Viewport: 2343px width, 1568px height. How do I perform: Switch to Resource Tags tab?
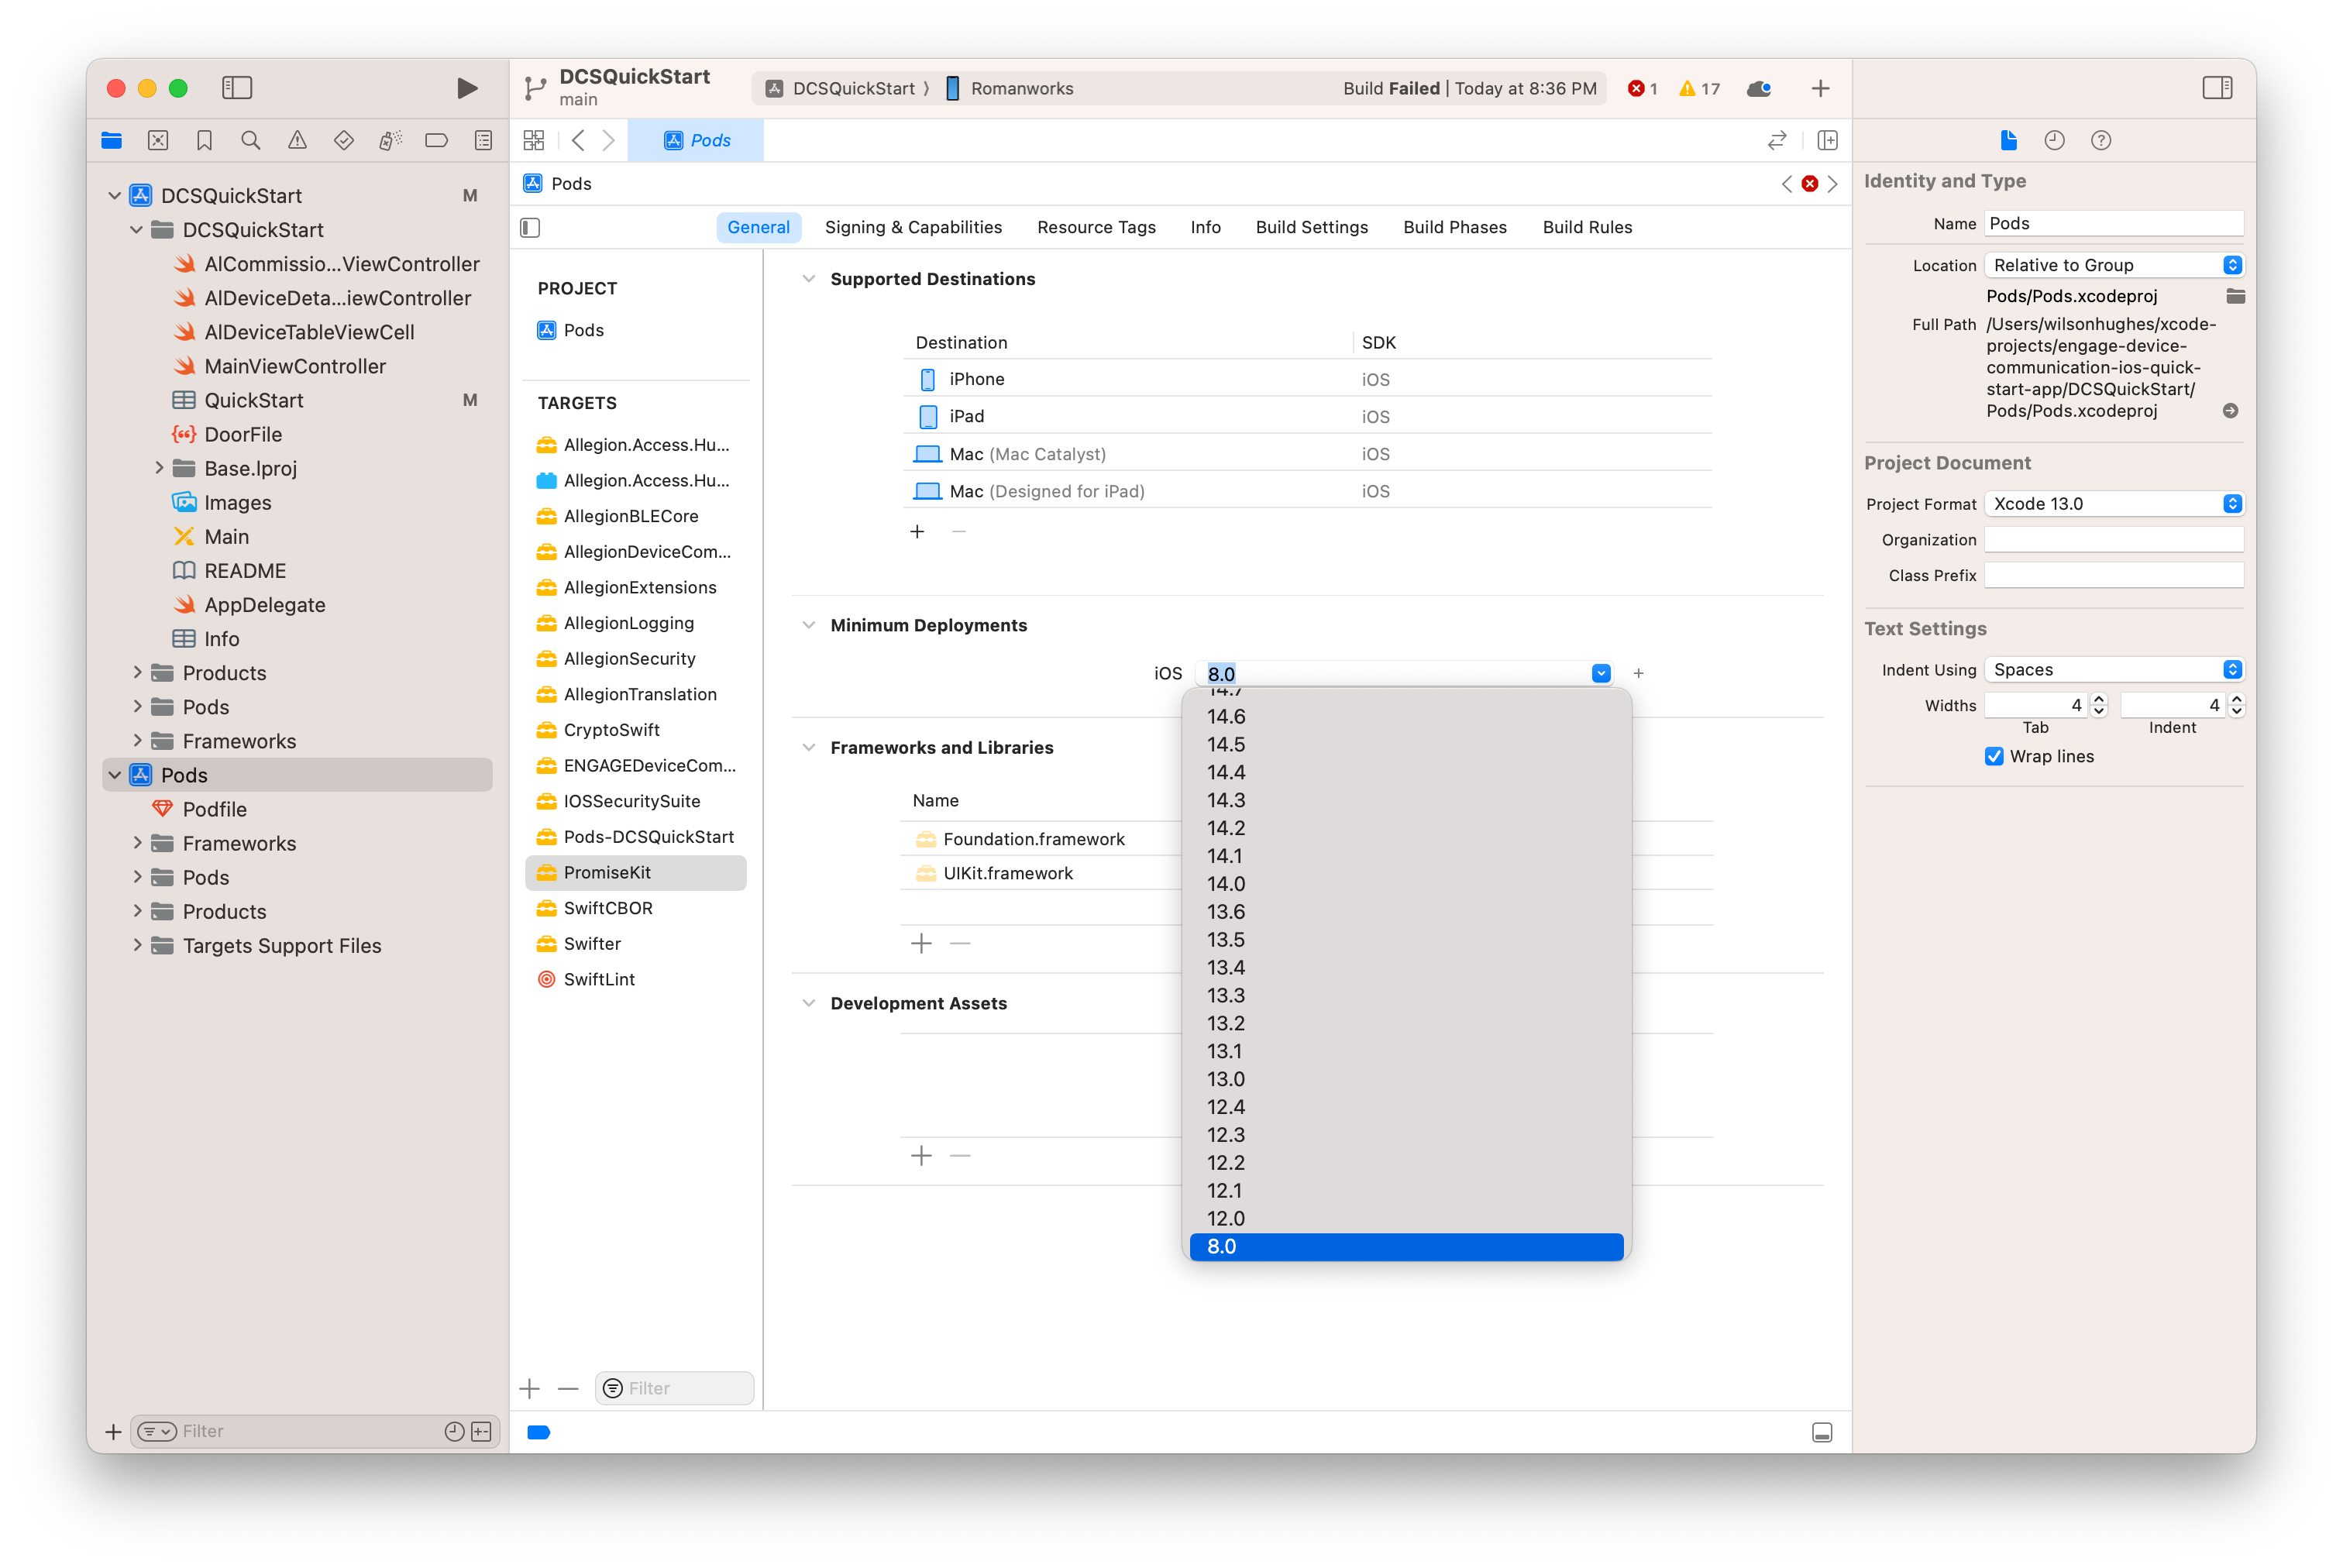coord(1096,227)
